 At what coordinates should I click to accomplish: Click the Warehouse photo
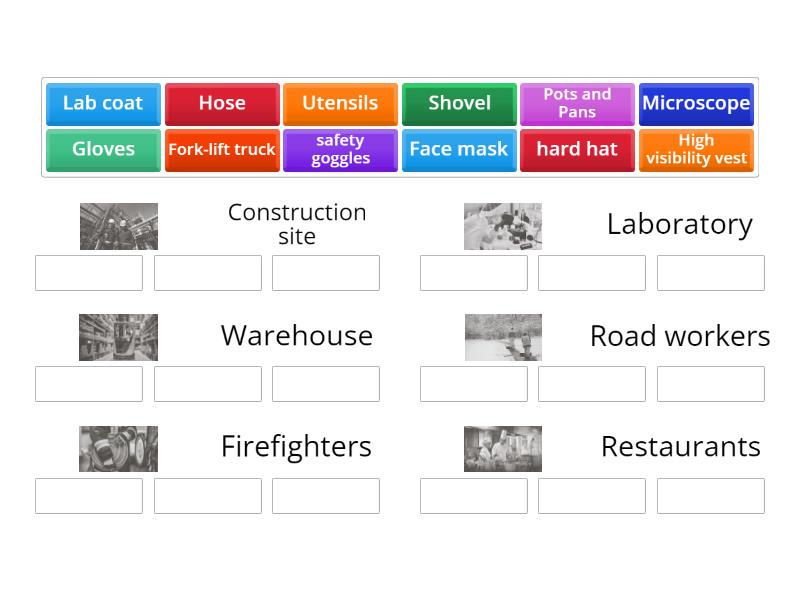click(x=119, y=337)
